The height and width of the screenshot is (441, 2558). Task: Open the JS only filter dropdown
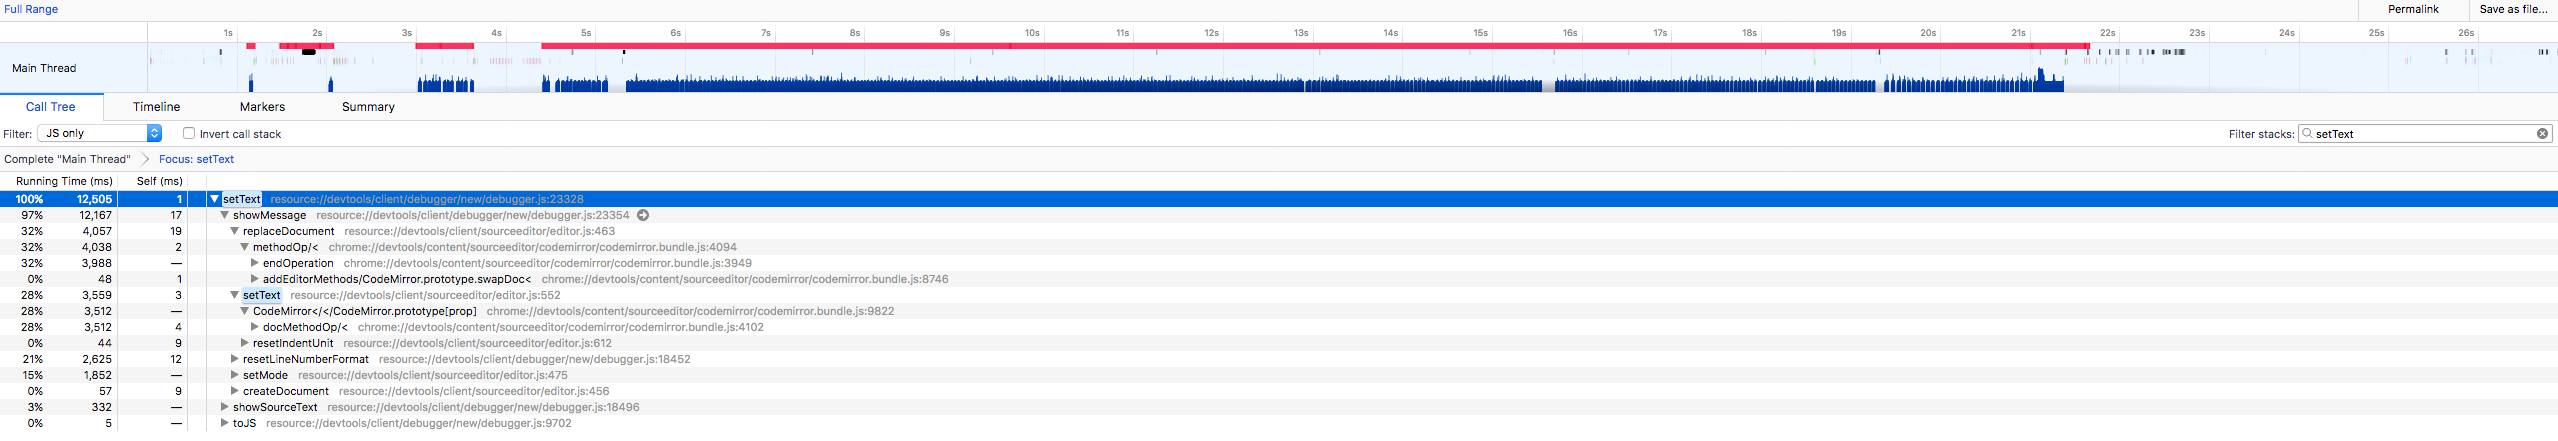99,133
